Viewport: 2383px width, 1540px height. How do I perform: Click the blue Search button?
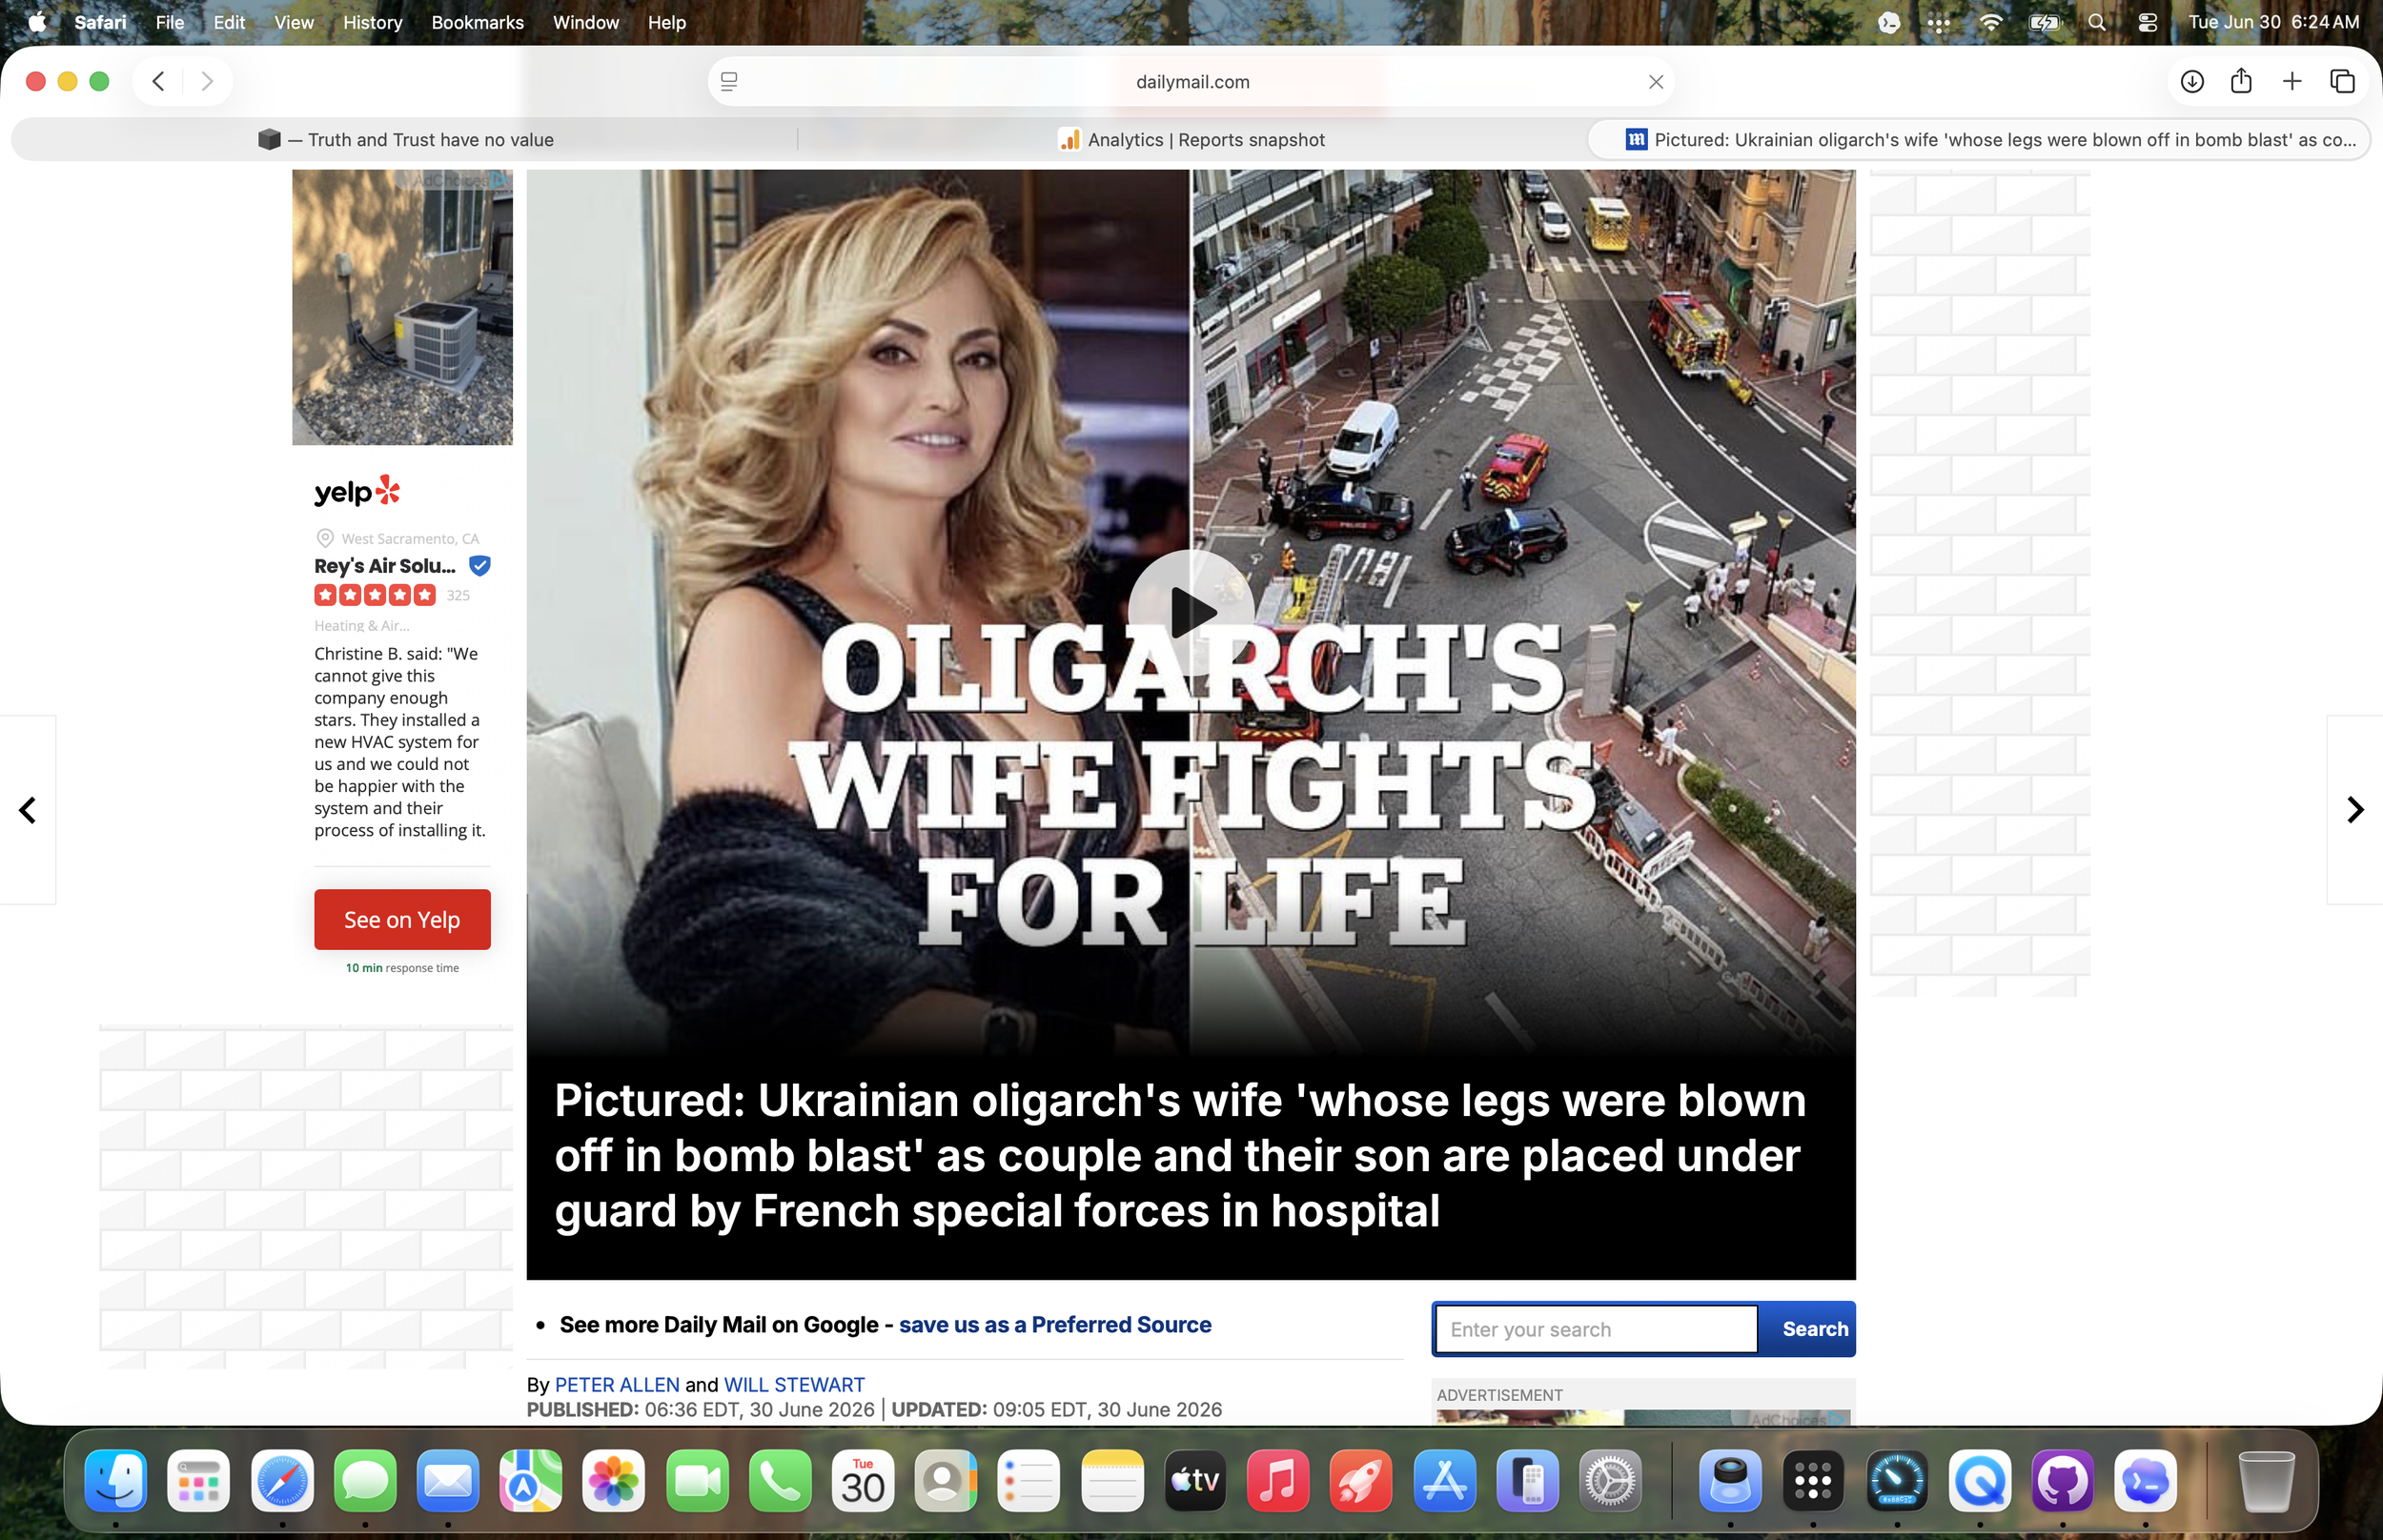coord(1810,1329)
